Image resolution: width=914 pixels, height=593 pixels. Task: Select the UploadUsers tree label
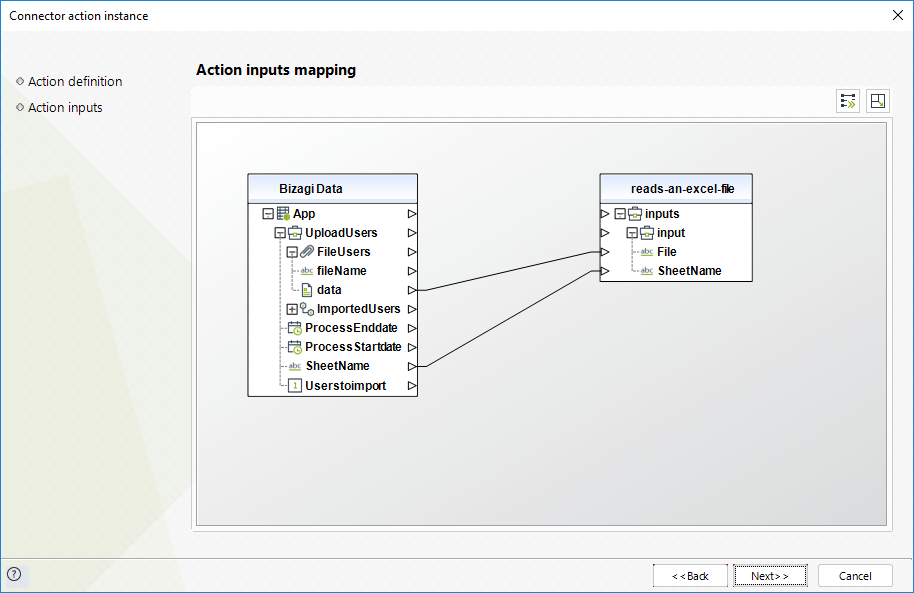[x=342, y=233]
